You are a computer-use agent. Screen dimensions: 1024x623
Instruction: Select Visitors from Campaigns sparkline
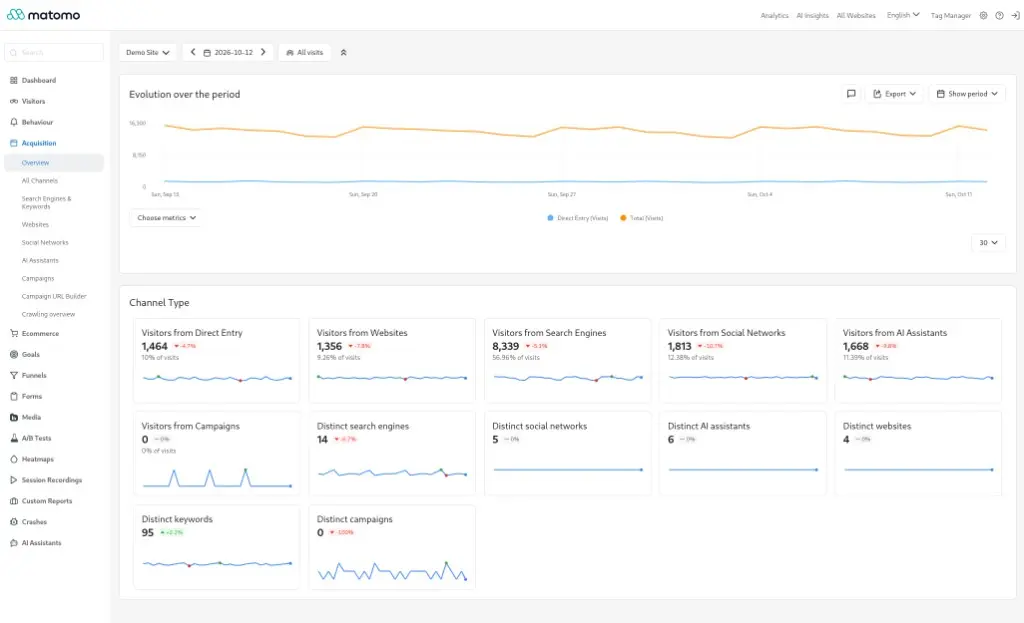[217, 477]
